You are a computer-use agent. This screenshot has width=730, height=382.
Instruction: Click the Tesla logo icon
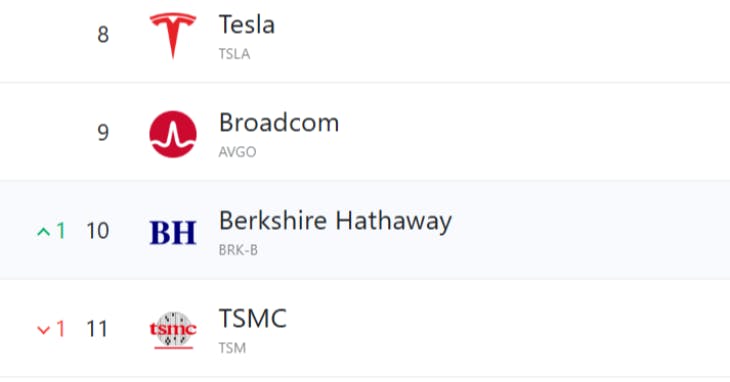[173, 36]
